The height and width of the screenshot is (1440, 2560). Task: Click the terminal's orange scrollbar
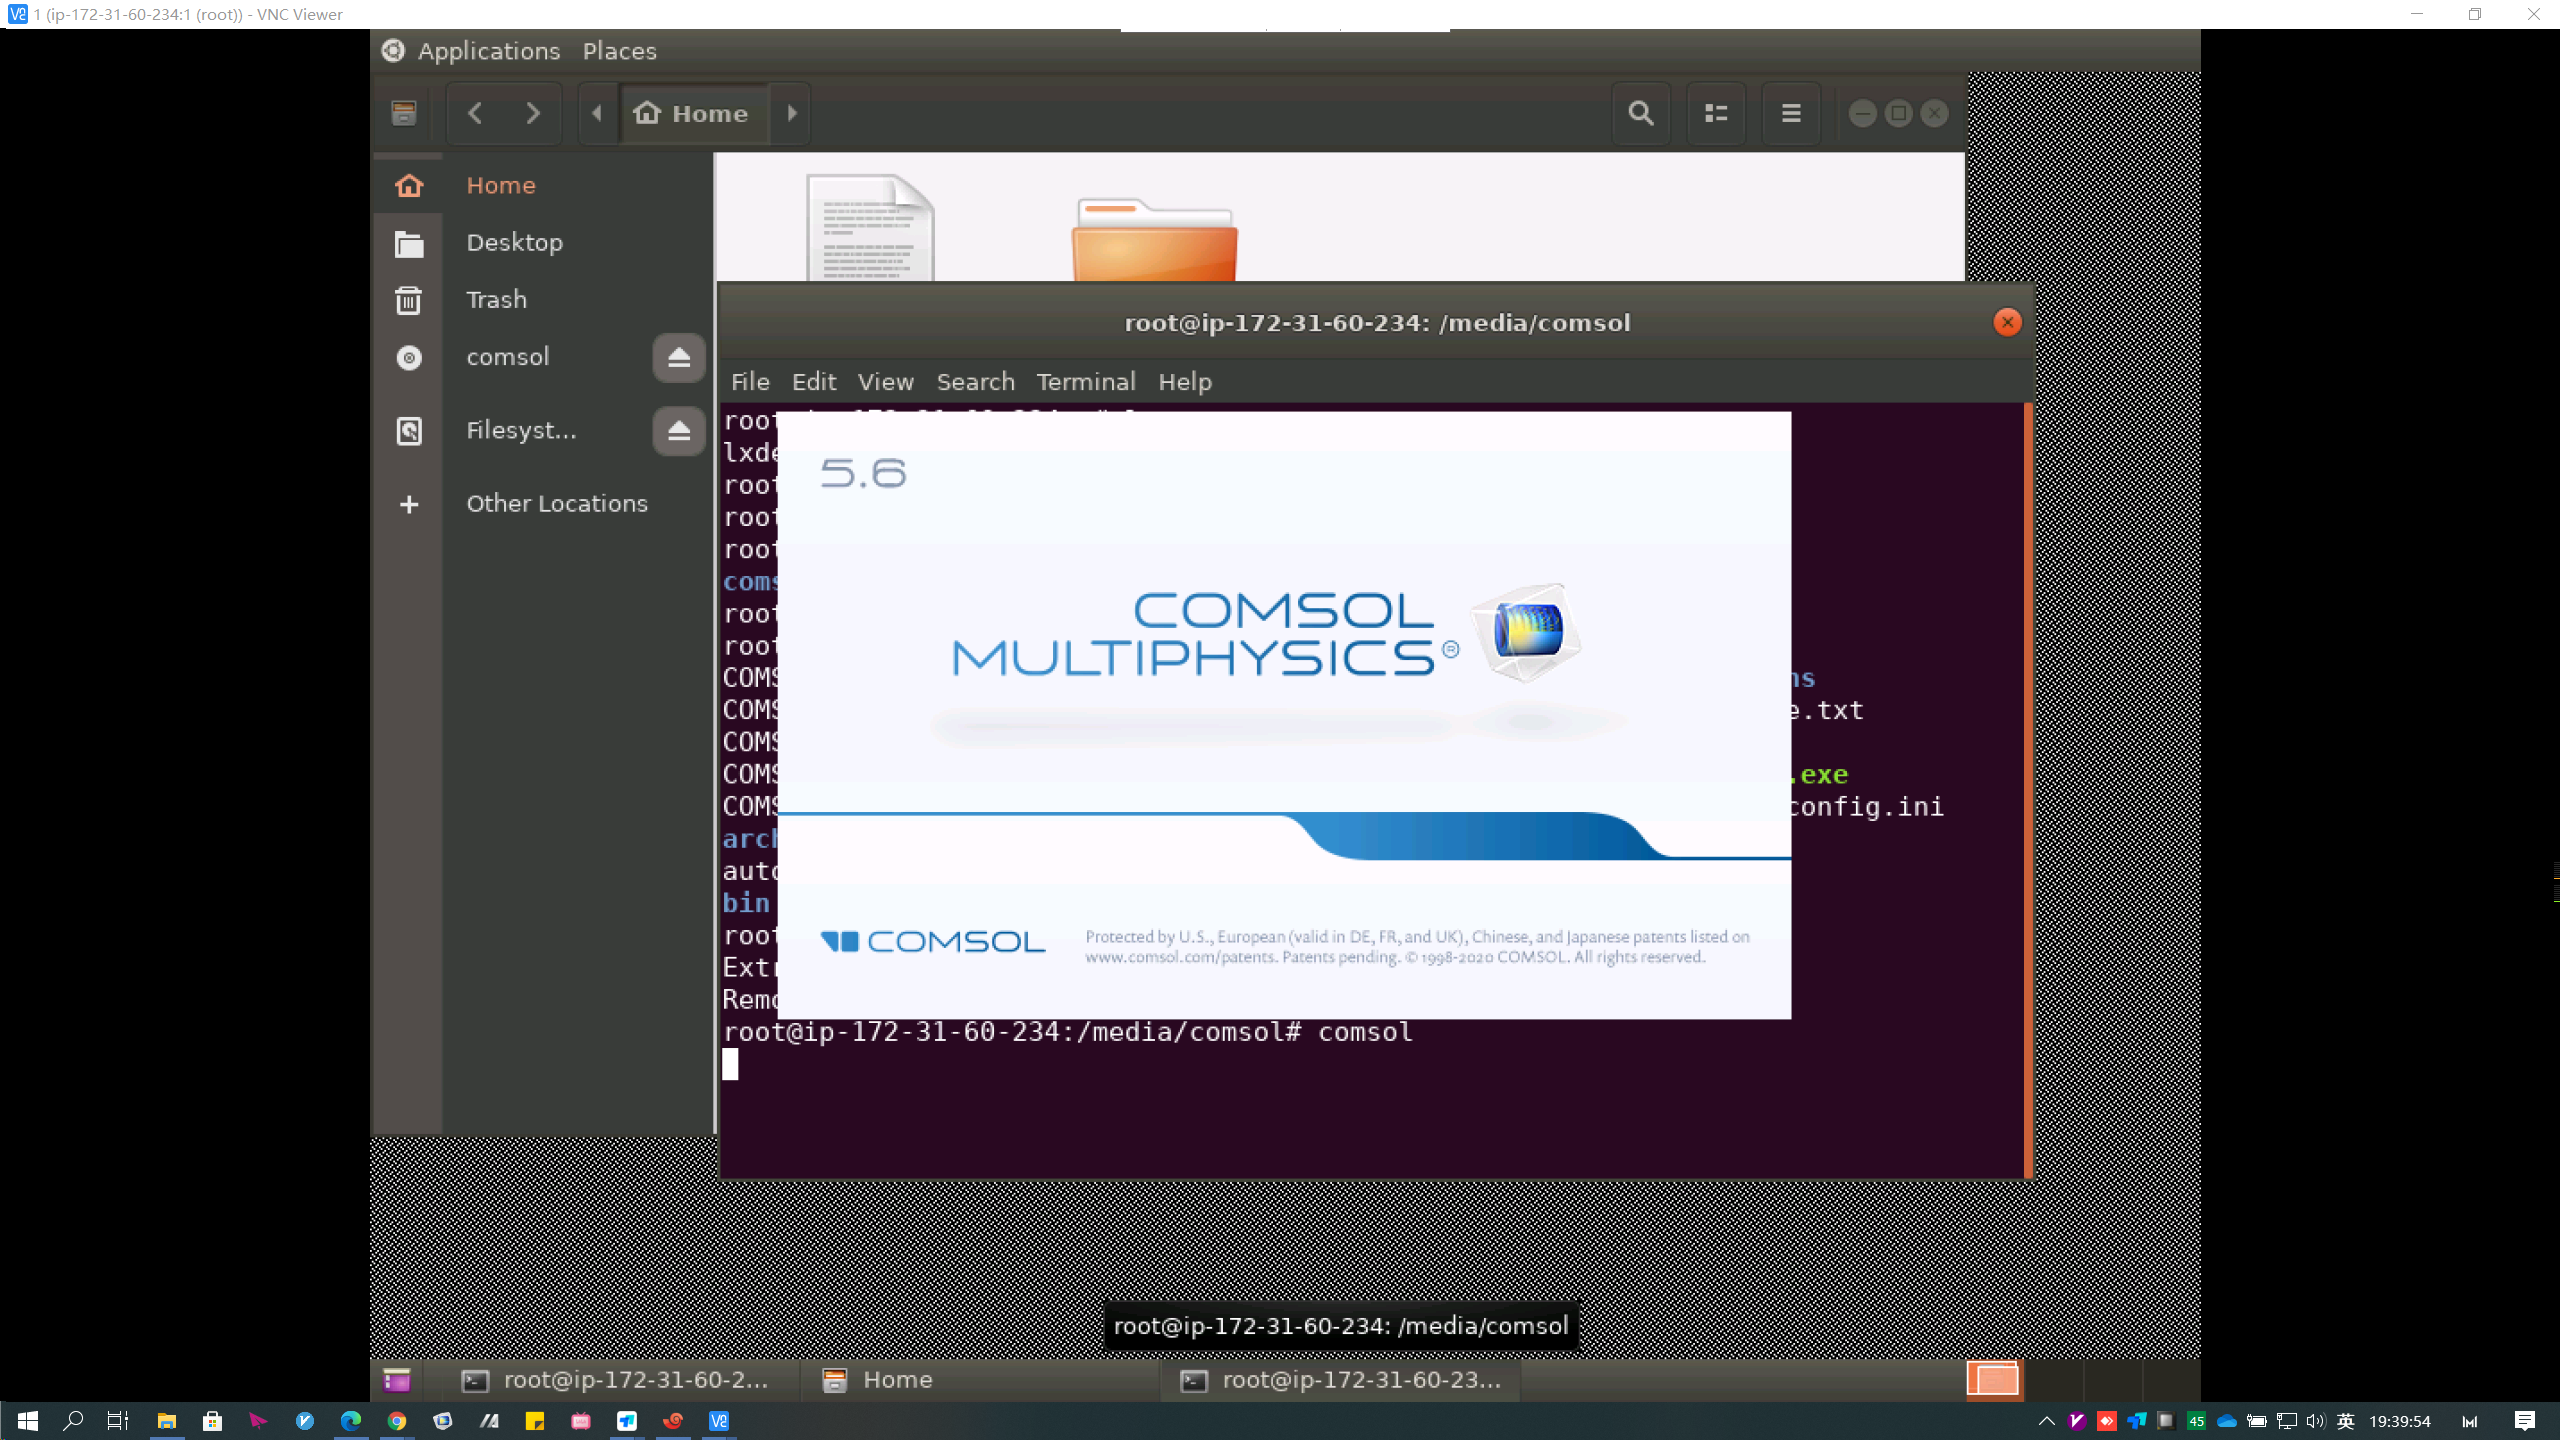coord(2028,790)
